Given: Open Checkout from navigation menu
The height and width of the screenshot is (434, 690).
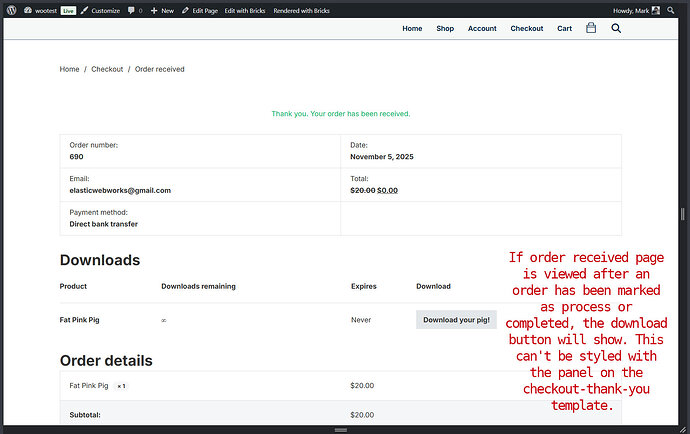Looking at the screenshot, I should click(x=527, y=29).
